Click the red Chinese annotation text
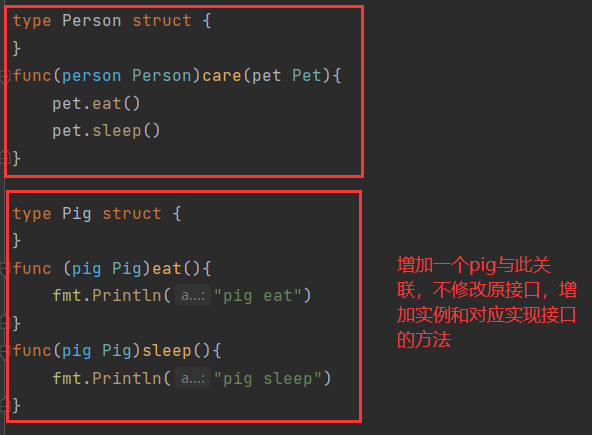Screen dimensions: 592x435 [x=486, y=302]
